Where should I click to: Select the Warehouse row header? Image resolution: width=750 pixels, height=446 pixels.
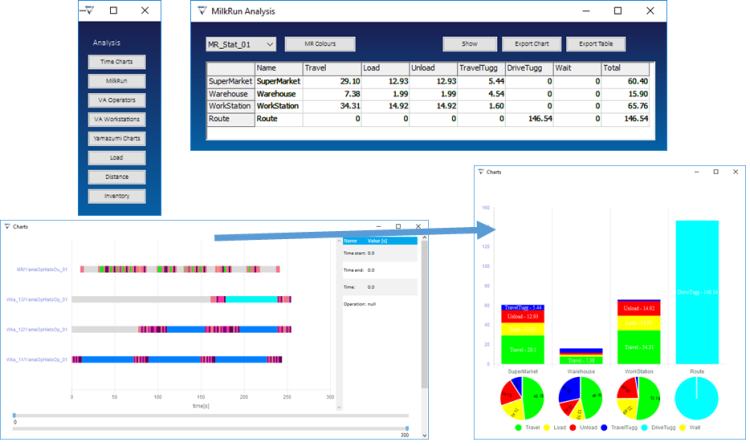click(231, 94)
